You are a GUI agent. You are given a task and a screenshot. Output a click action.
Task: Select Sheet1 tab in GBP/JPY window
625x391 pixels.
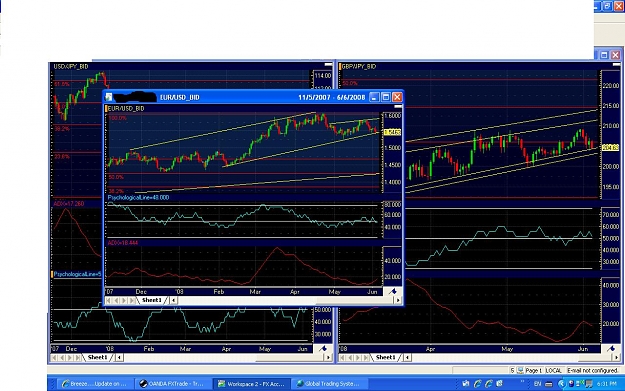(x=385, y=358)
